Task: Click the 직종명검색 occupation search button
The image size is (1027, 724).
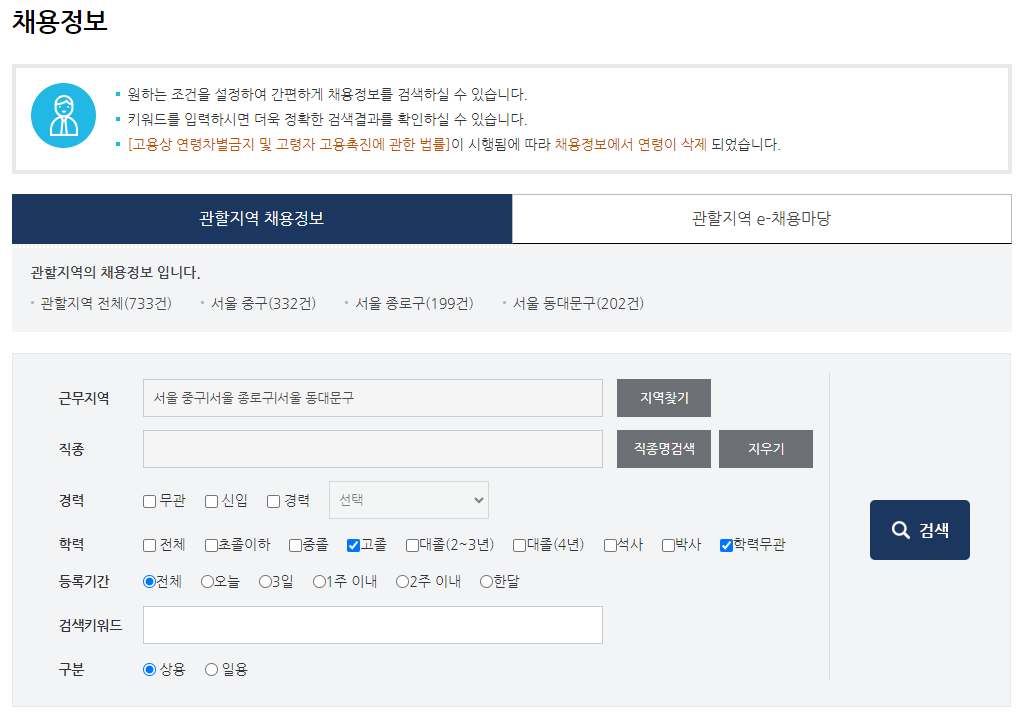Action: pos(664,448)
